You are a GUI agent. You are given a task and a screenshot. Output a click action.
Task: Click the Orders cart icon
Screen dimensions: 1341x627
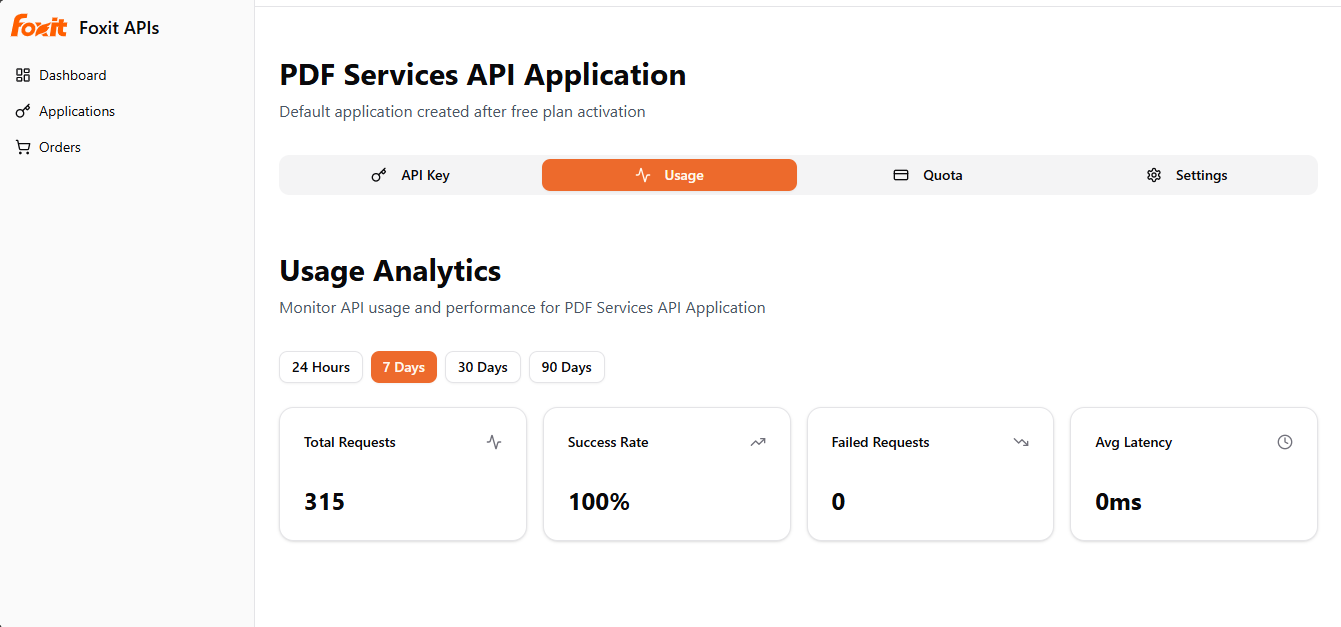(x=23, y=147)
